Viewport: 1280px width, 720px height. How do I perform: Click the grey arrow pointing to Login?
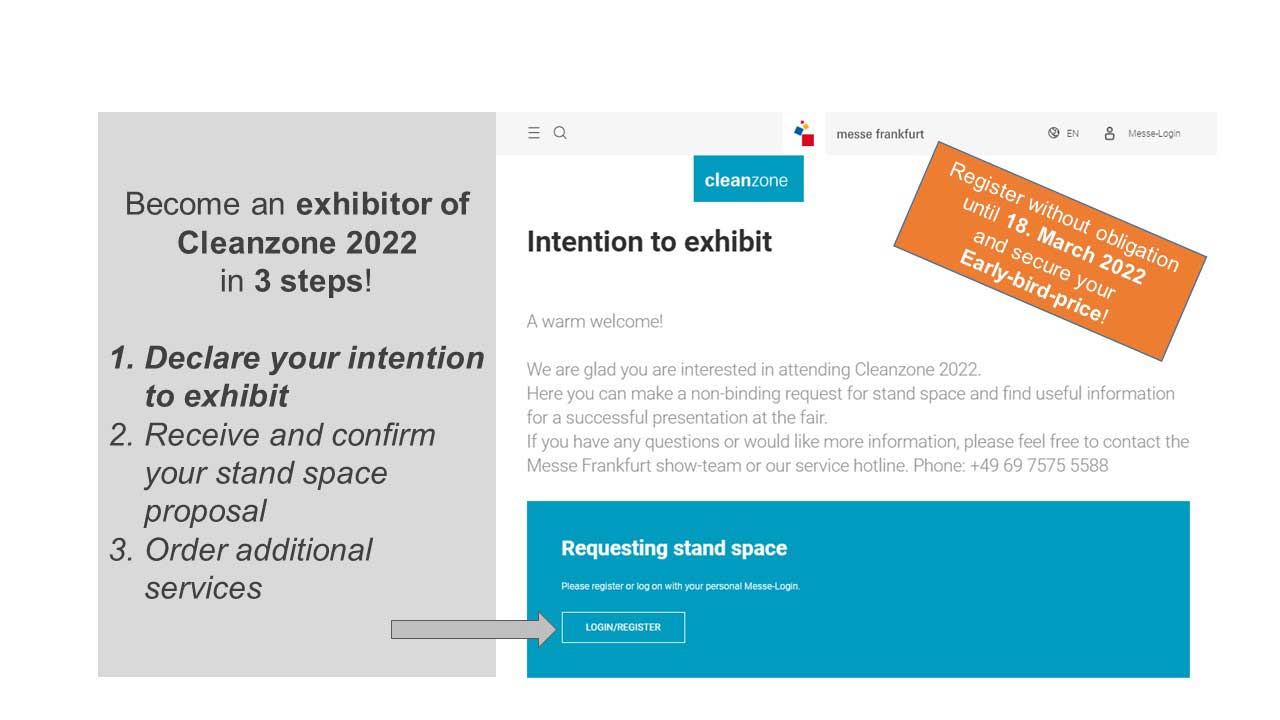[474, 629]
